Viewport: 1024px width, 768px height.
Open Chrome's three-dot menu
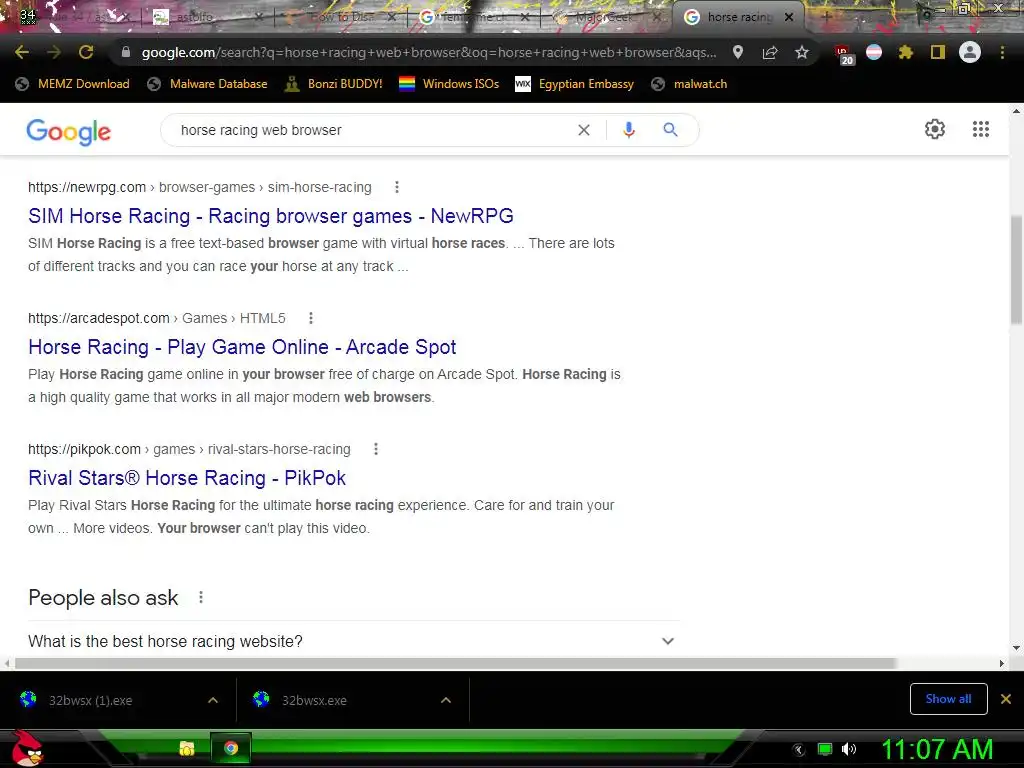point(1002,52)
